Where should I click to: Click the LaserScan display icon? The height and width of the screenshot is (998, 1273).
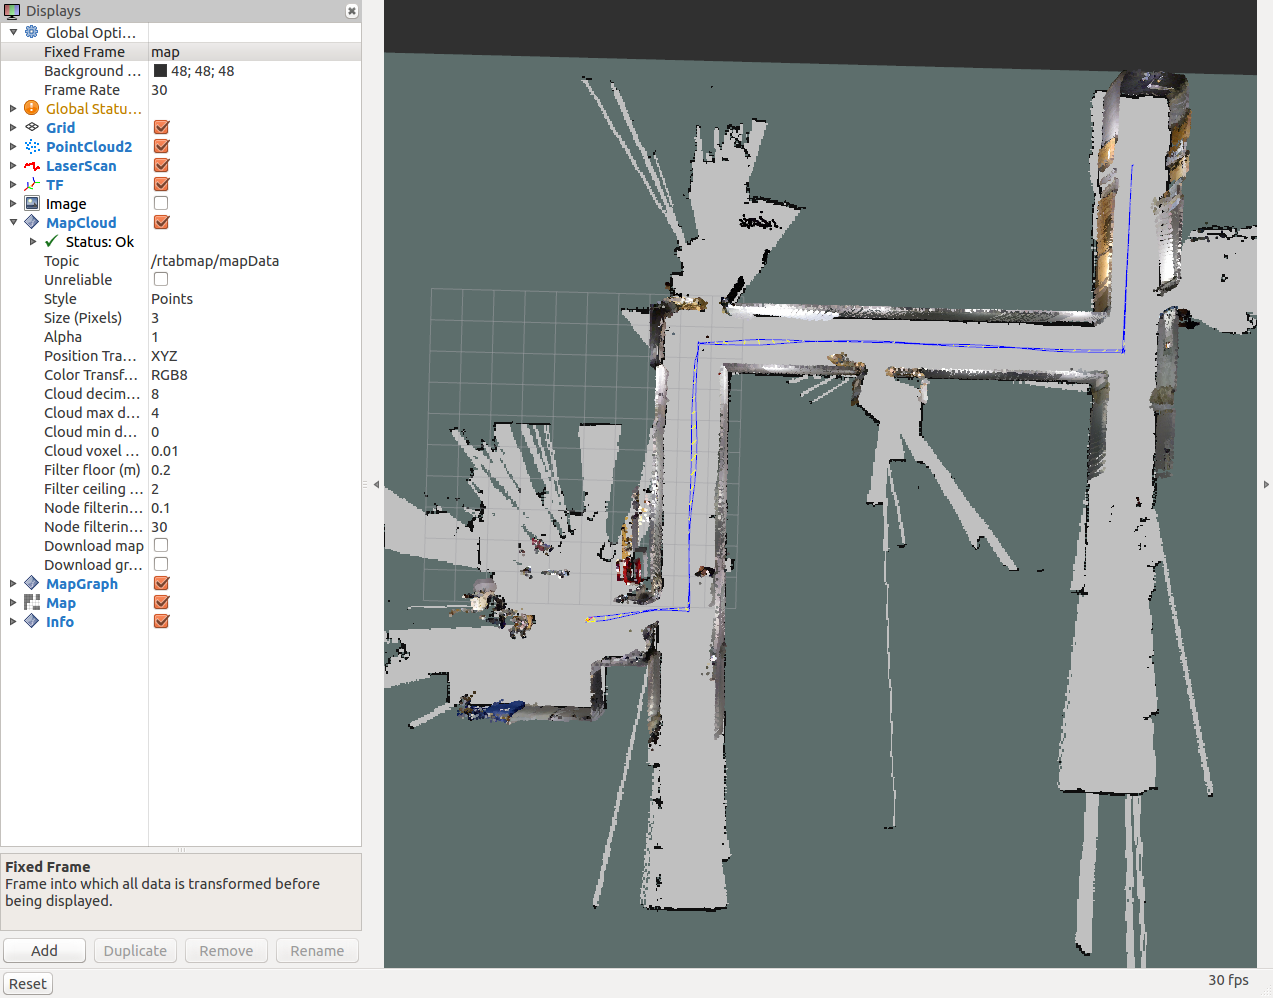tap(32, 166)
